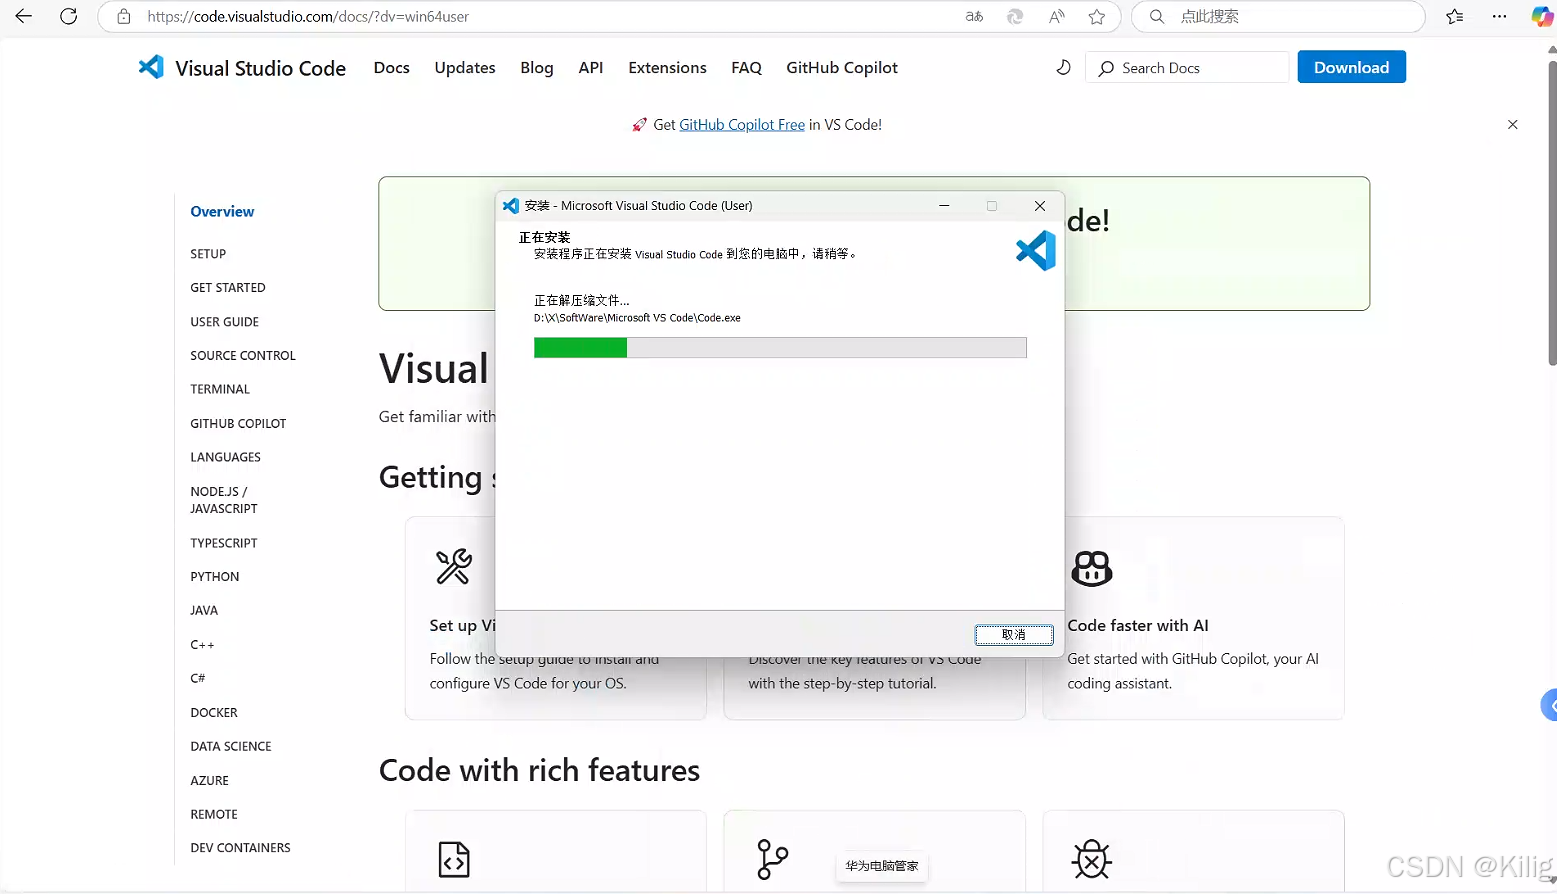Open the Updates page
Image resolution: width=1557 pixels, height=894 pixels.
tap(465, 67)
